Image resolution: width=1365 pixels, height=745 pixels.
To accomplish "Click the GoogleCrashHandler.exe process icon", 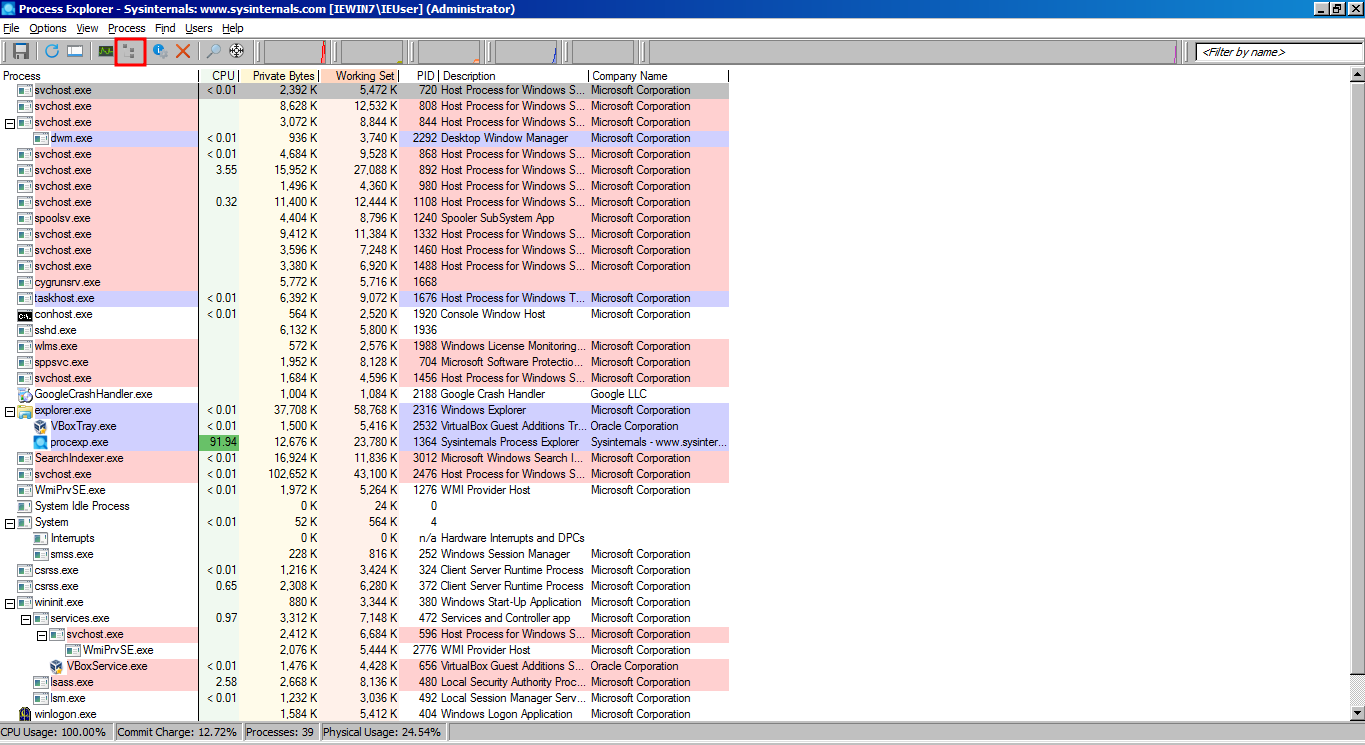I will tap(25, 394).
